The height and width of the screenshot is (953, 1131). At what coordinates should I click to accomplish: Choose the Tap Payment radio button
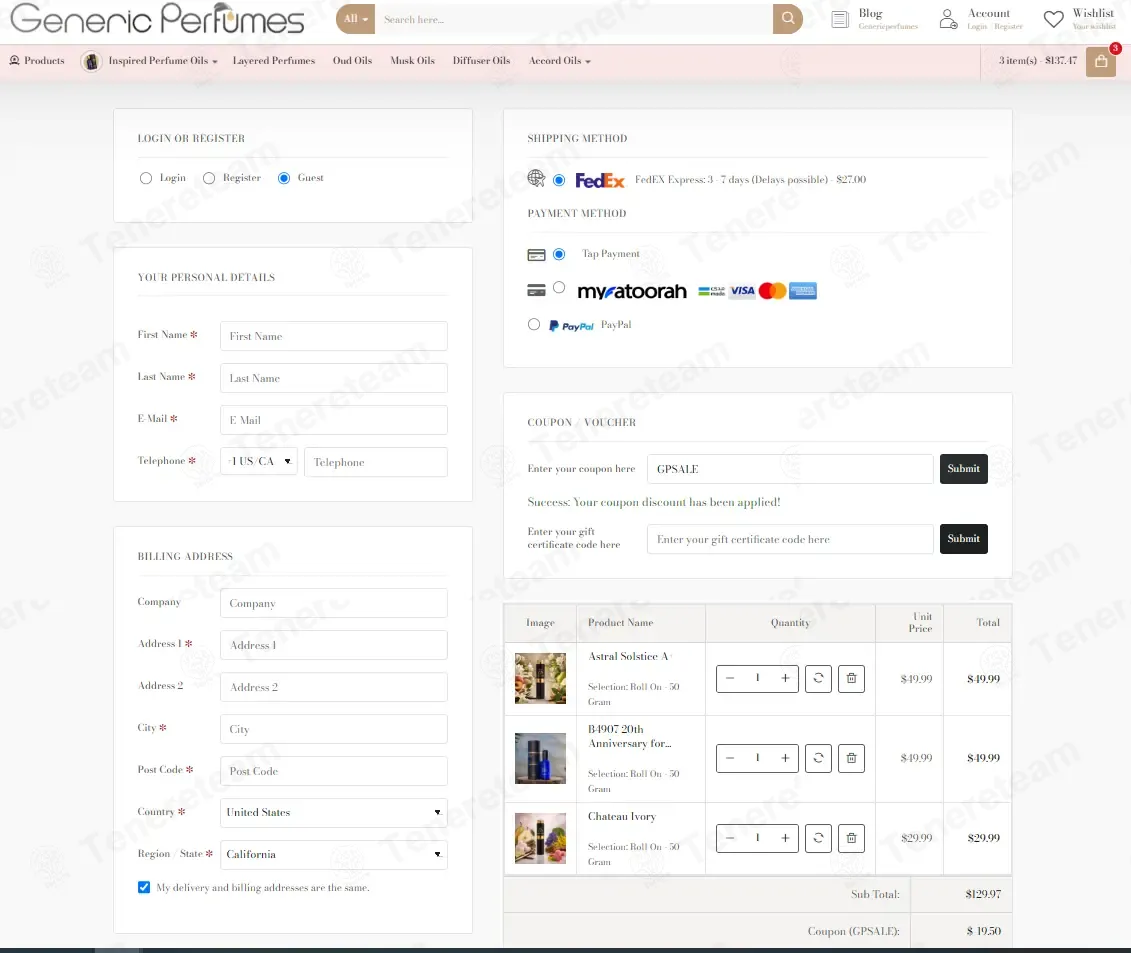pyautogui.click(x=559, y=254)
